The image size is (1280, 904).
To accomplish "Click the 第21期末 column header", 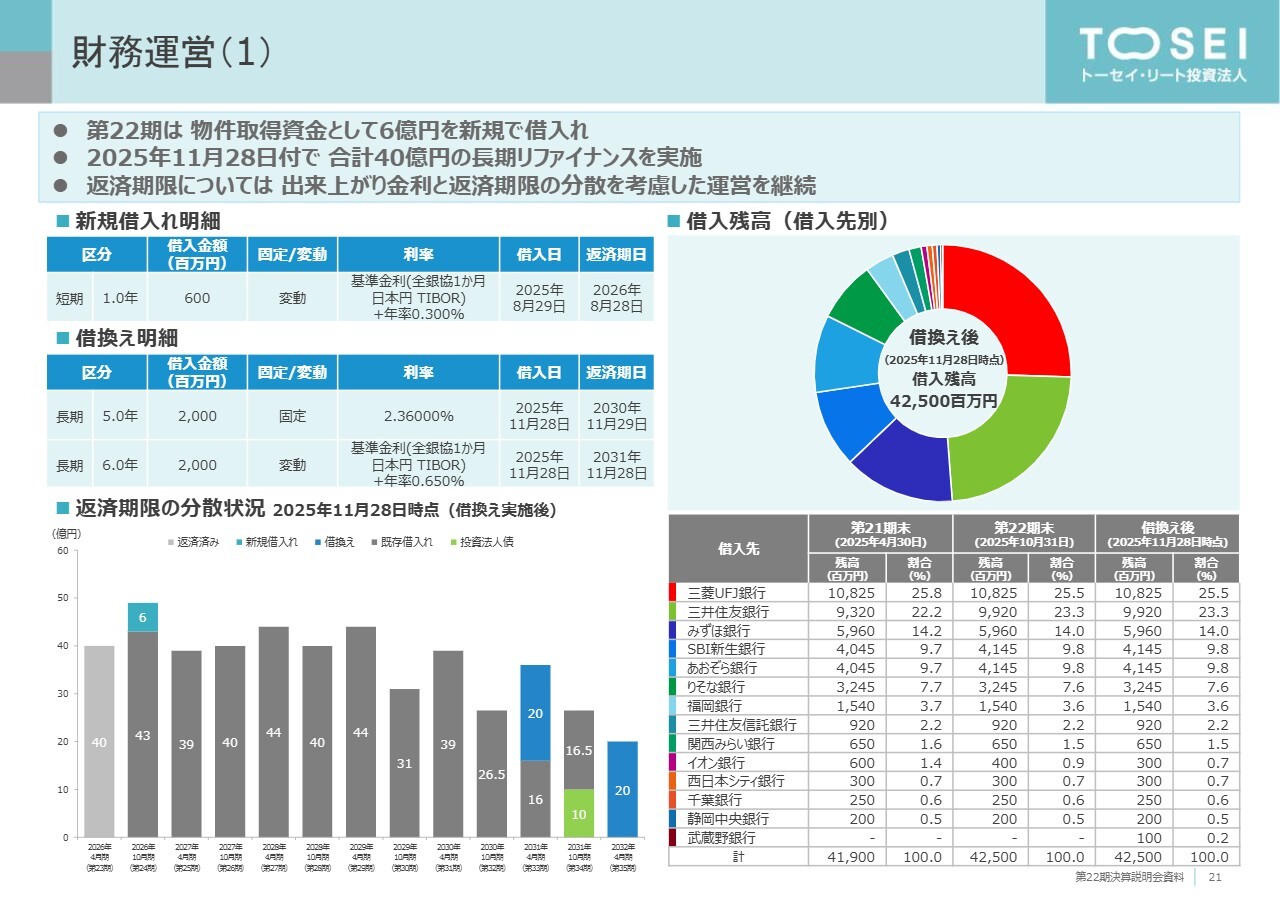I will click(x=880, y=533).
